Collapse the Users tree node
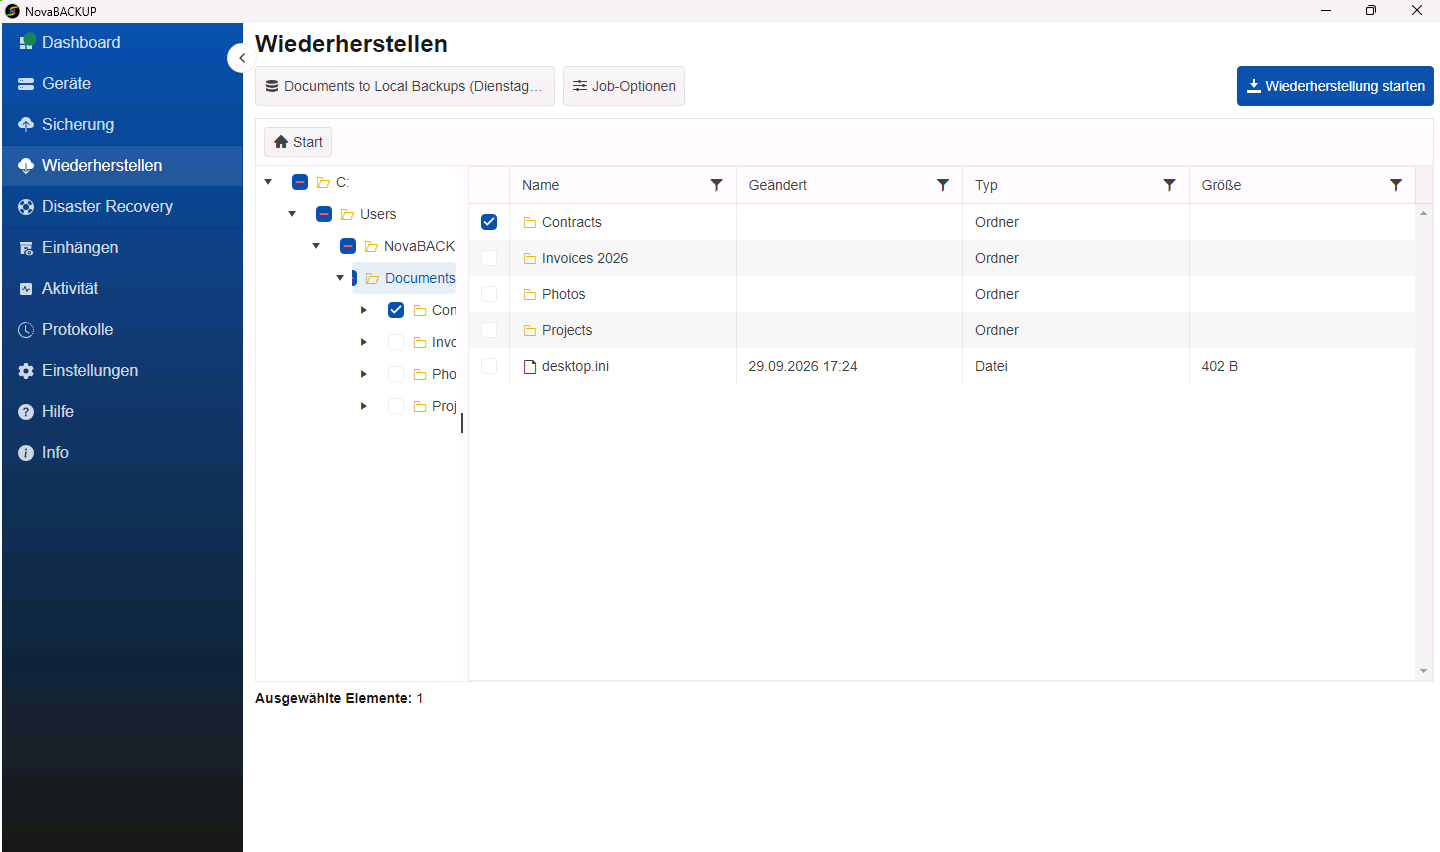The height and width of the screenshot is (852, 1440). tap(292, 214)
